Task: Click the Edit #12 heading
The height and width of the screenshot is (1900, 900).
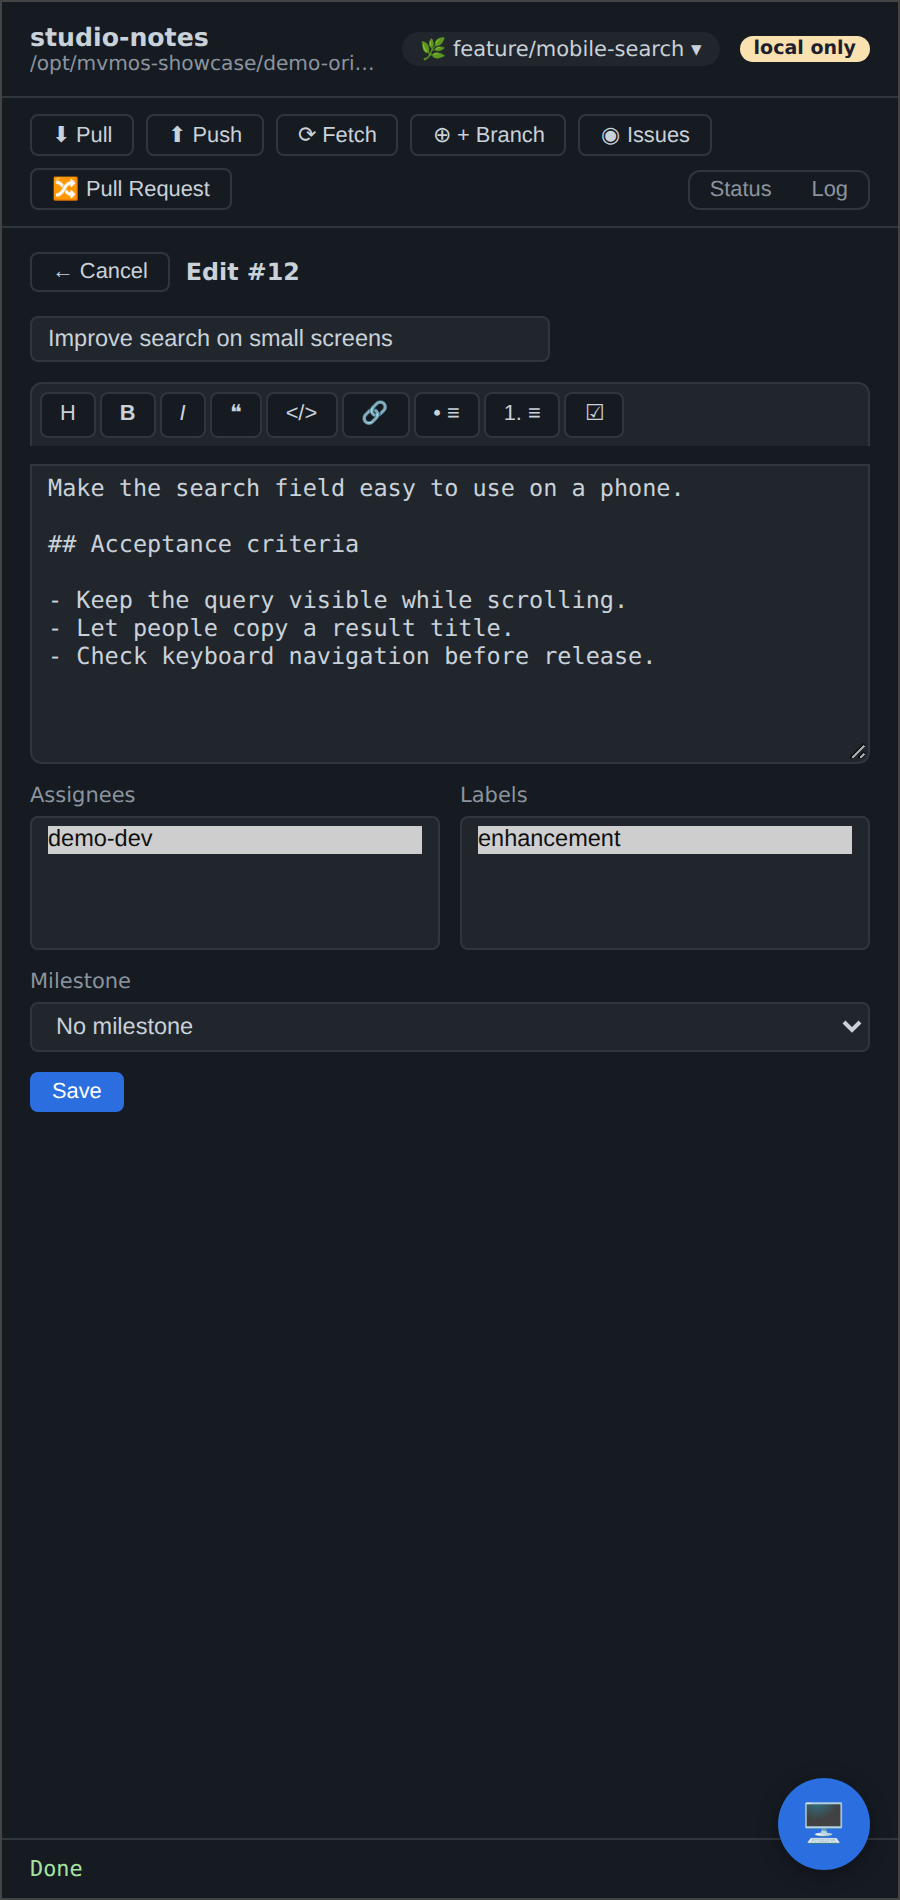Action: (x=243, y=272)
